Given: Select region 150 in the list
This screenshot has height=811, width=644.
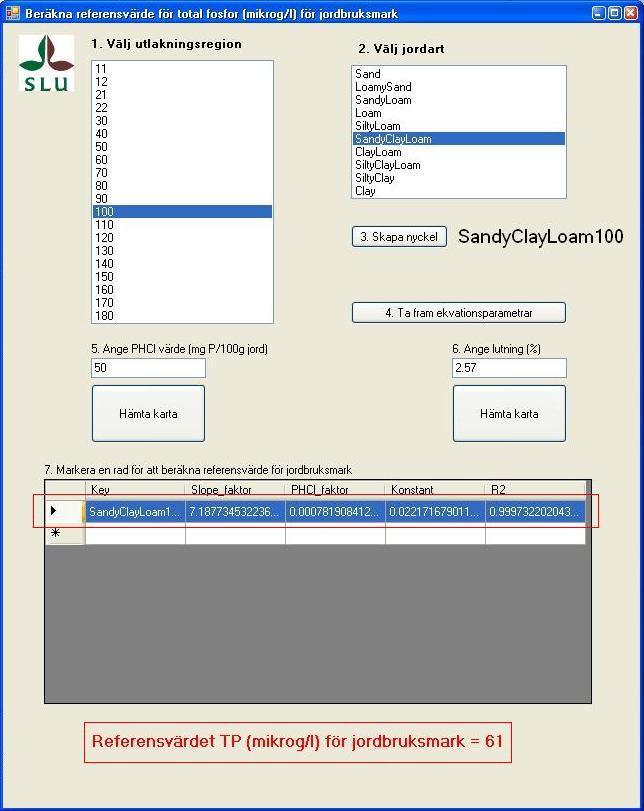Looking at the screenshot, I should click(x=182, y=277).
